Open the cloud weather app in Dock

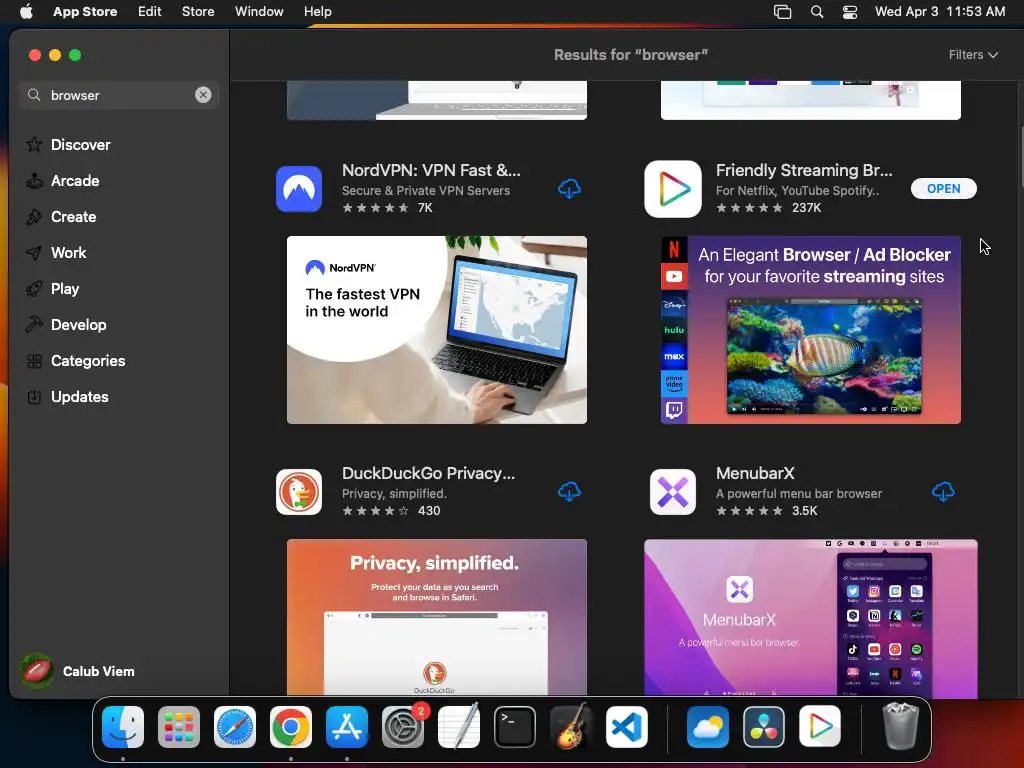[x=708, y=727]
